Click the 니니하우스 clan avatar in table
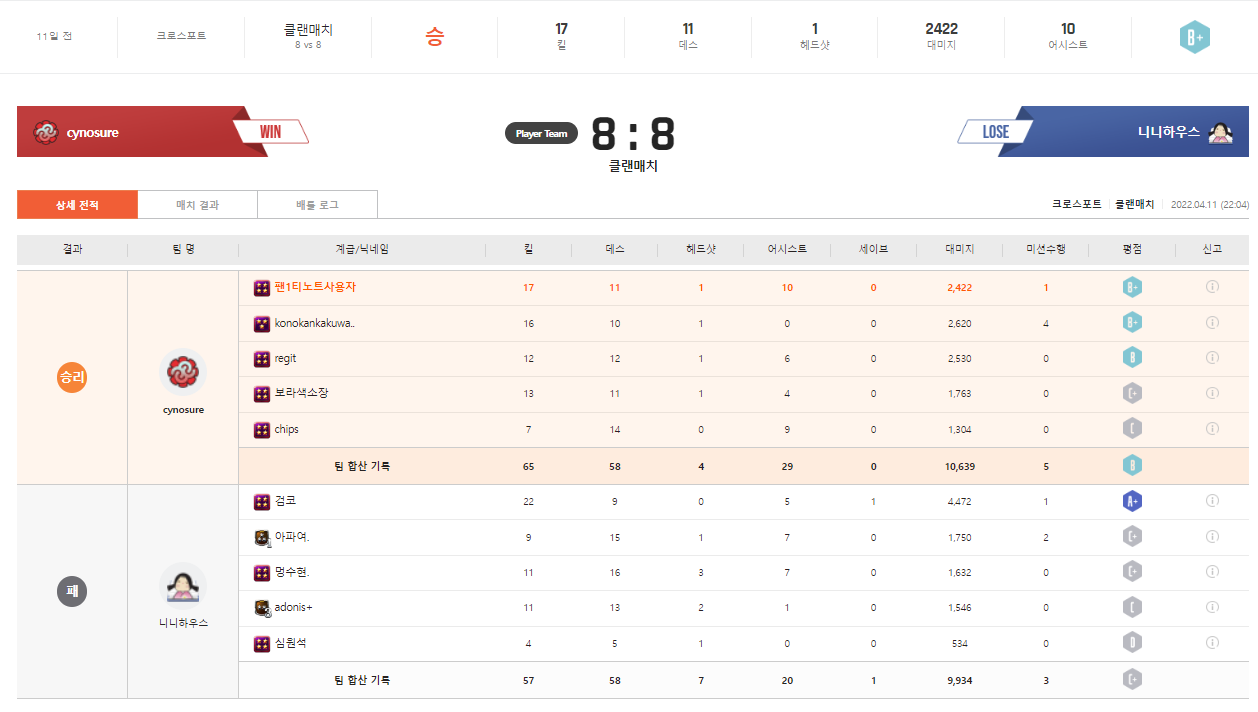 [x=183, y=586]
